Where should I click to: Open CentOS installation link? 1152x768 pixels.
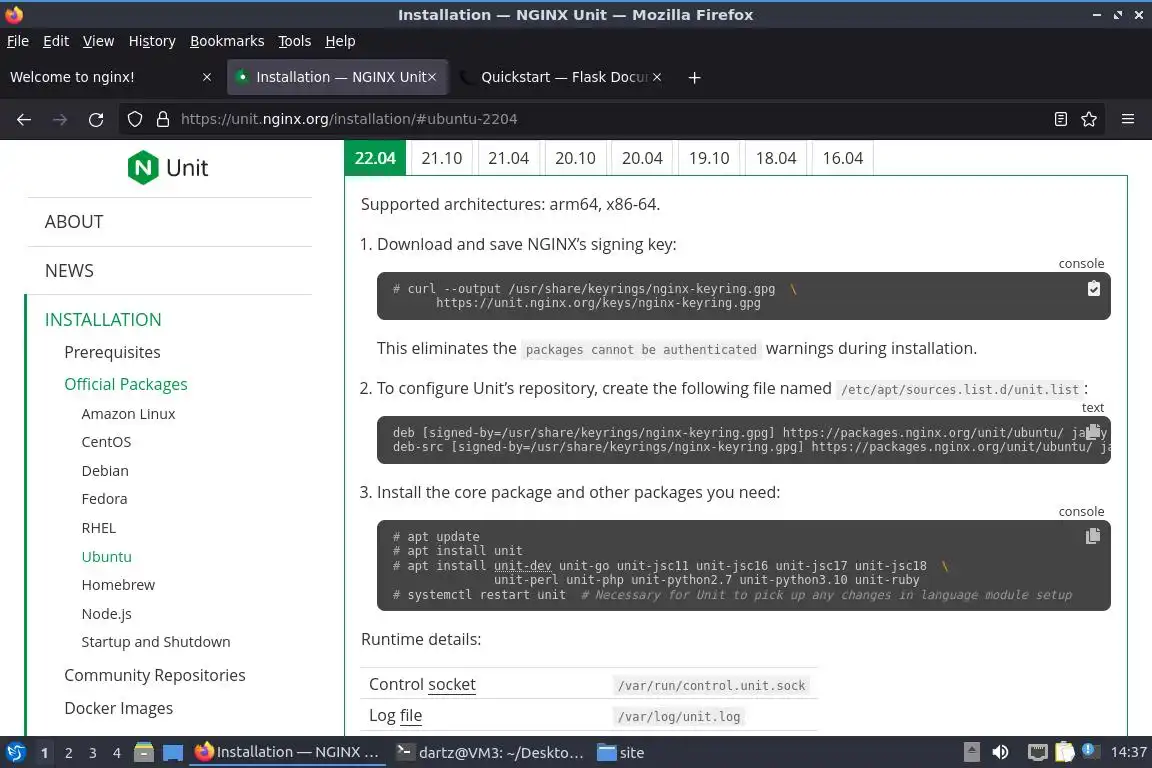point(107,442)
